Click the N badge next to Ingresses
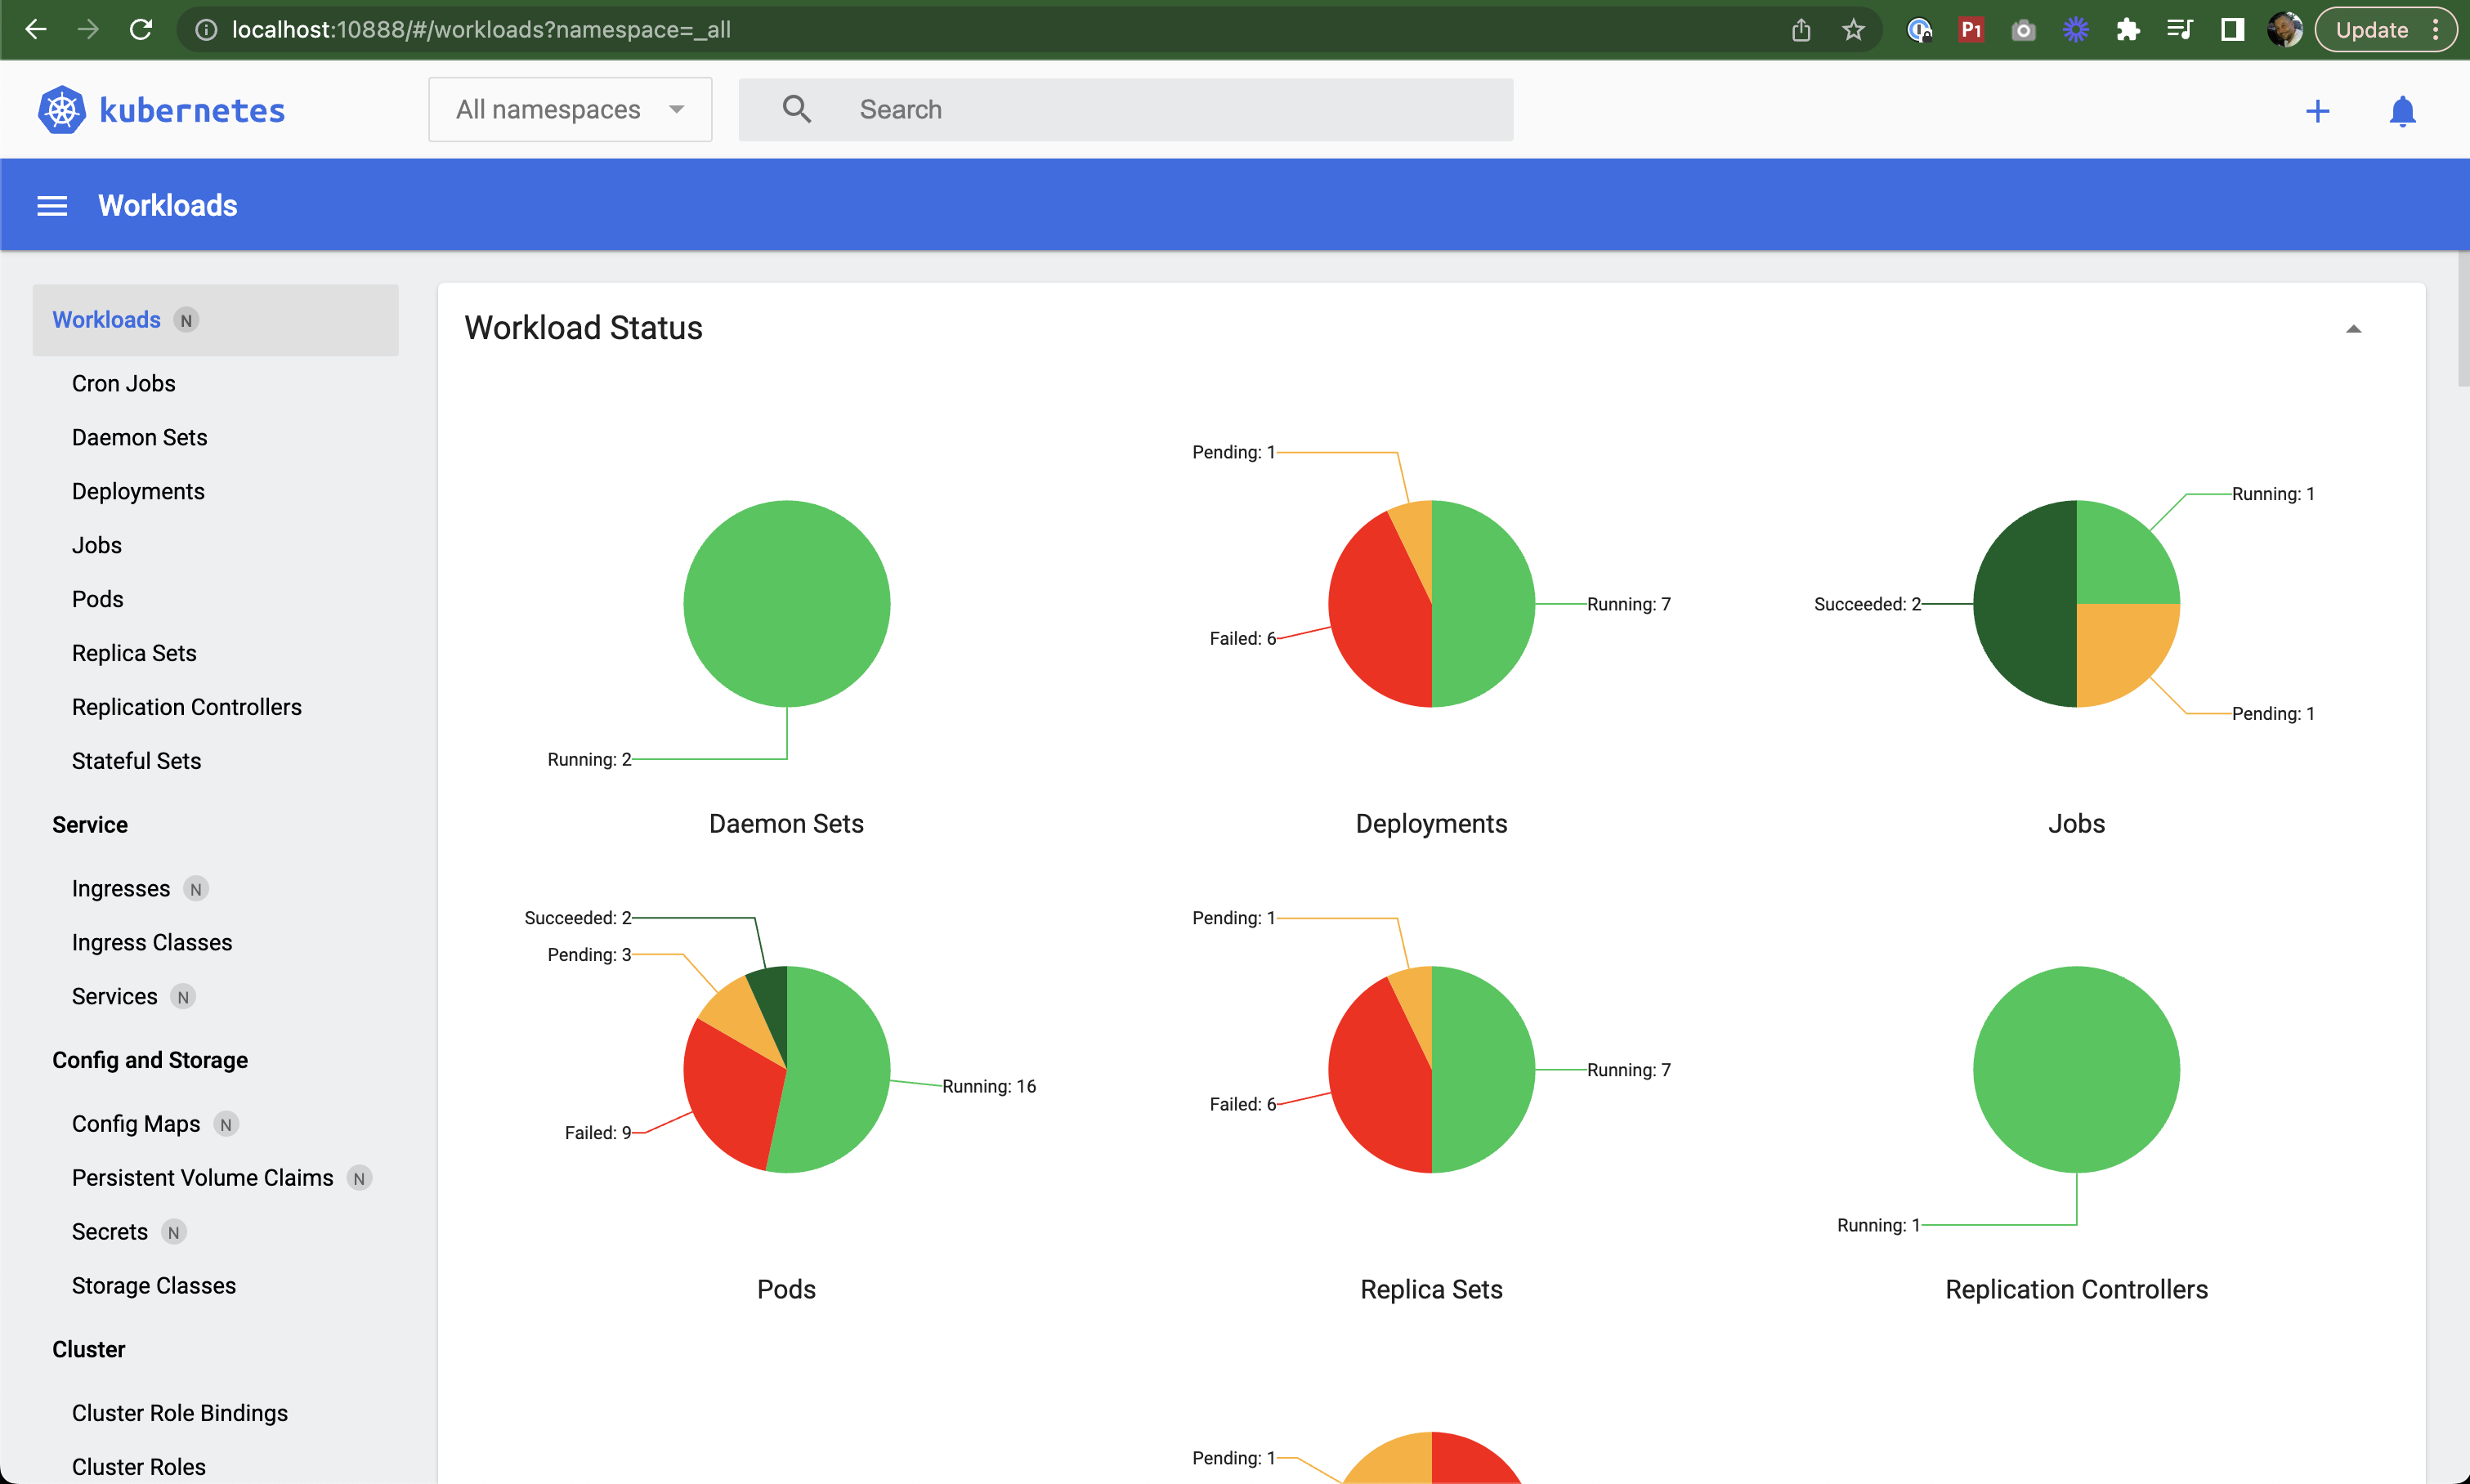Viewport: 2470px width, 1484px height. coord(196,889)
